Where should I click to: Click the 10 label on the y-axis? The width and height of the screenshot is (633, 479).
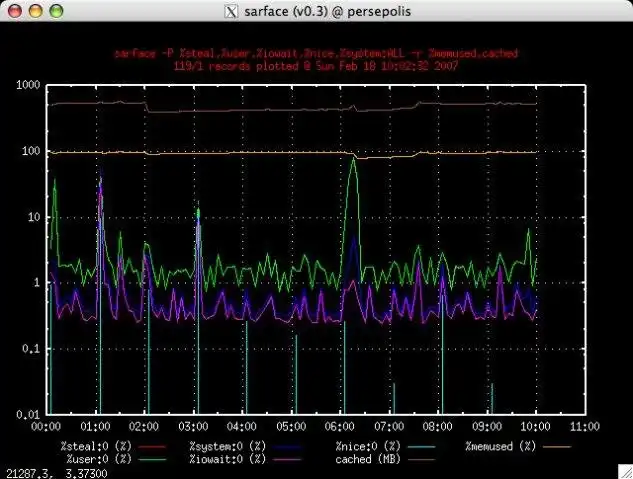pos(34,217)
